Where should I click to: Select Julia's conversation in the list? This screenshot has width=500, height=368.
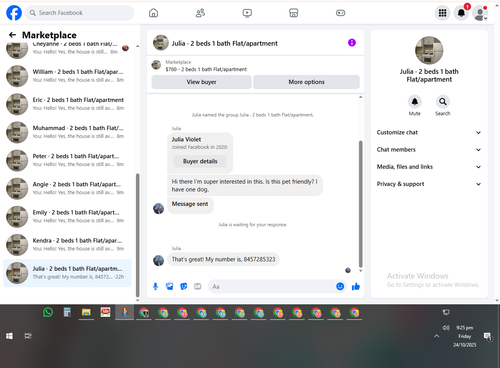(x=67, y=273)
